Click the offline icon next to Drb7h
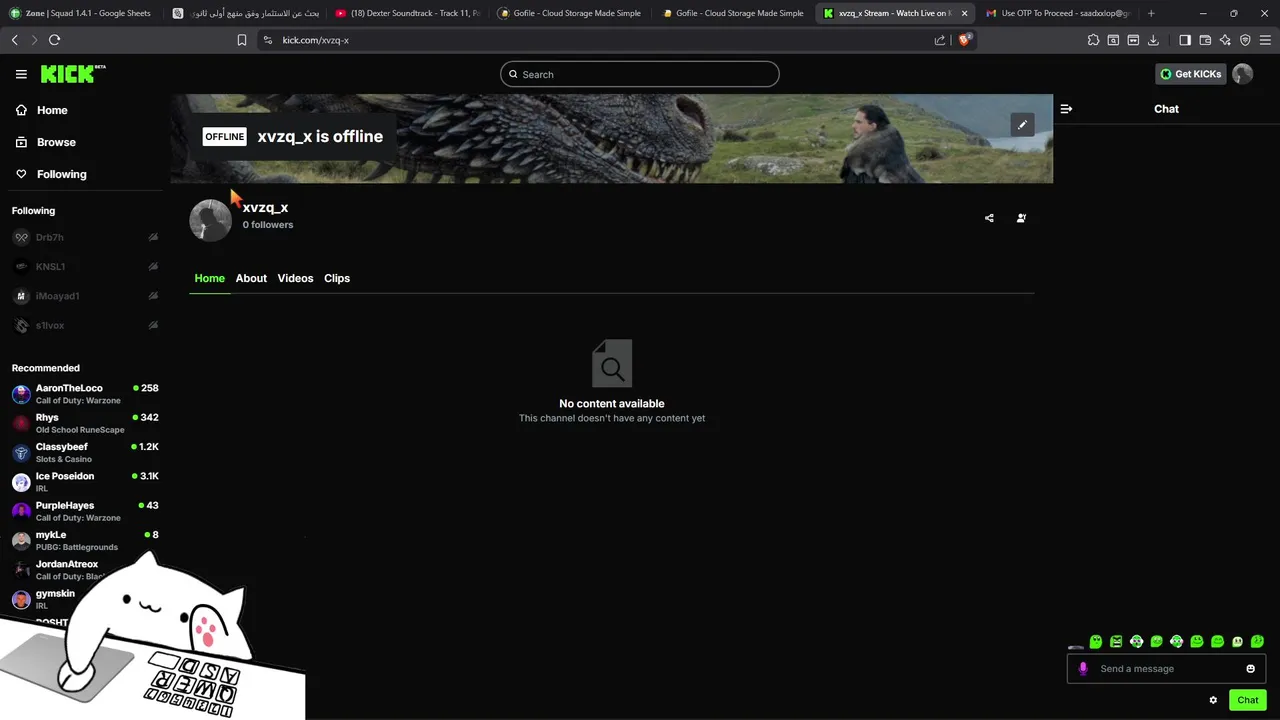This screenshot has height=720, width=1280. 153,237
